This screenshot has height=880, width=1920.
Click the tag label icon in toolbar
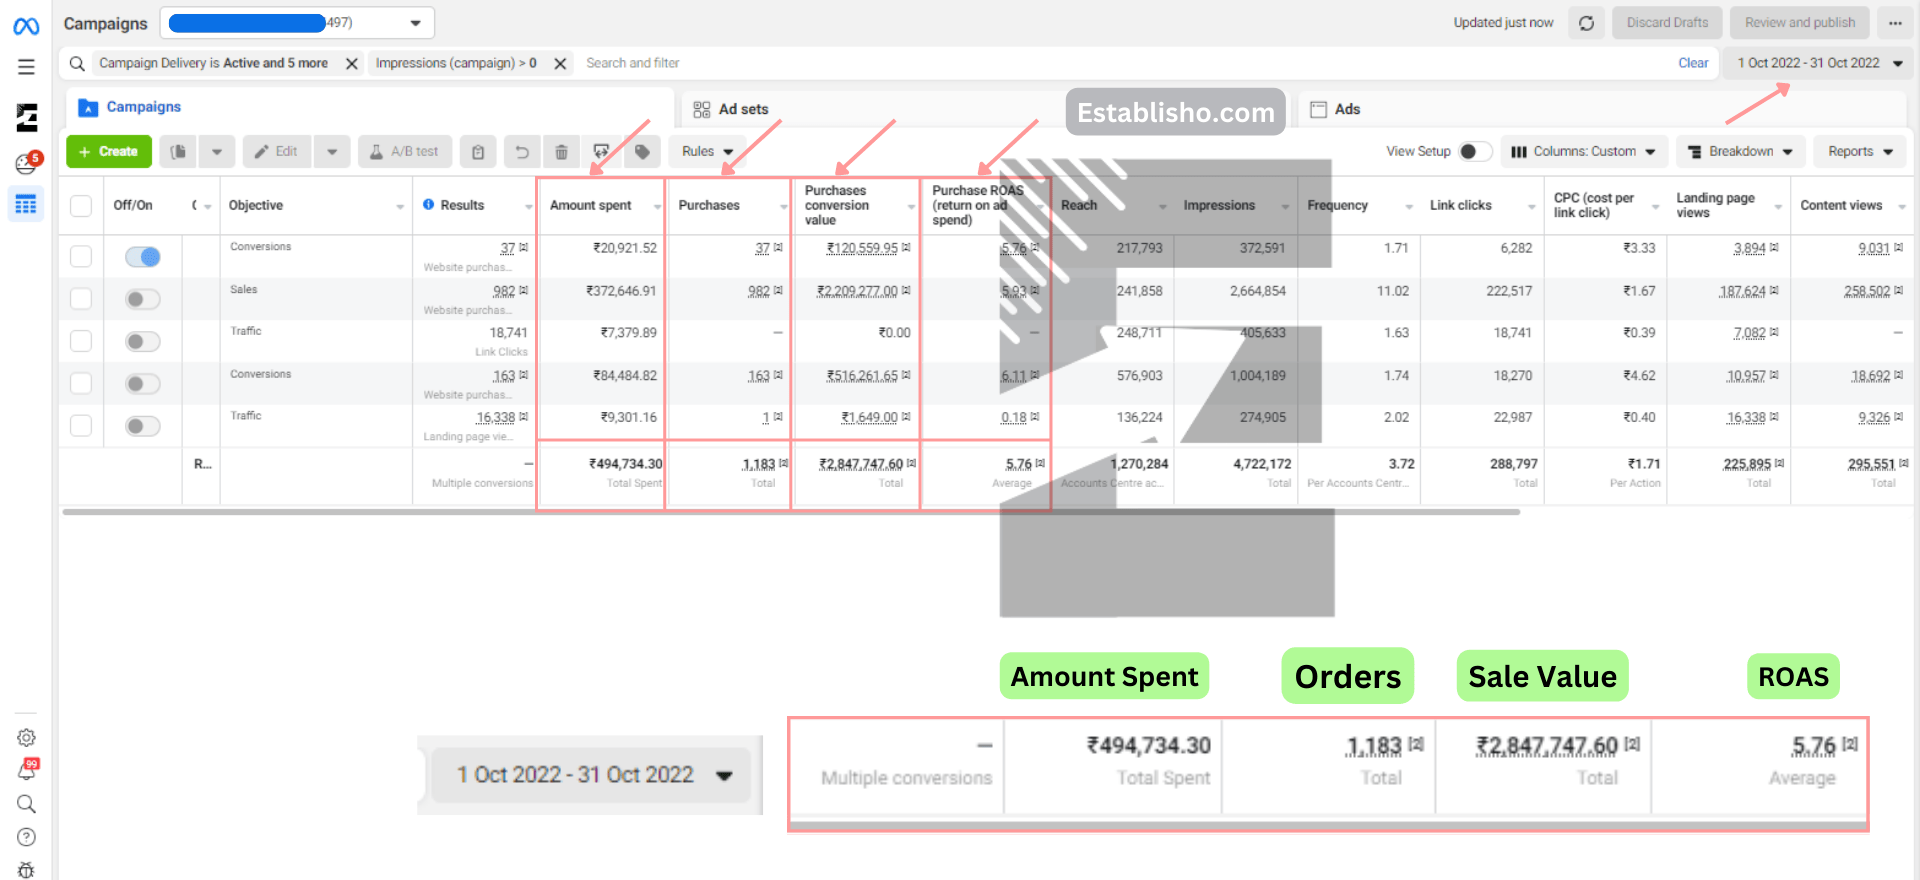[642, 152]
